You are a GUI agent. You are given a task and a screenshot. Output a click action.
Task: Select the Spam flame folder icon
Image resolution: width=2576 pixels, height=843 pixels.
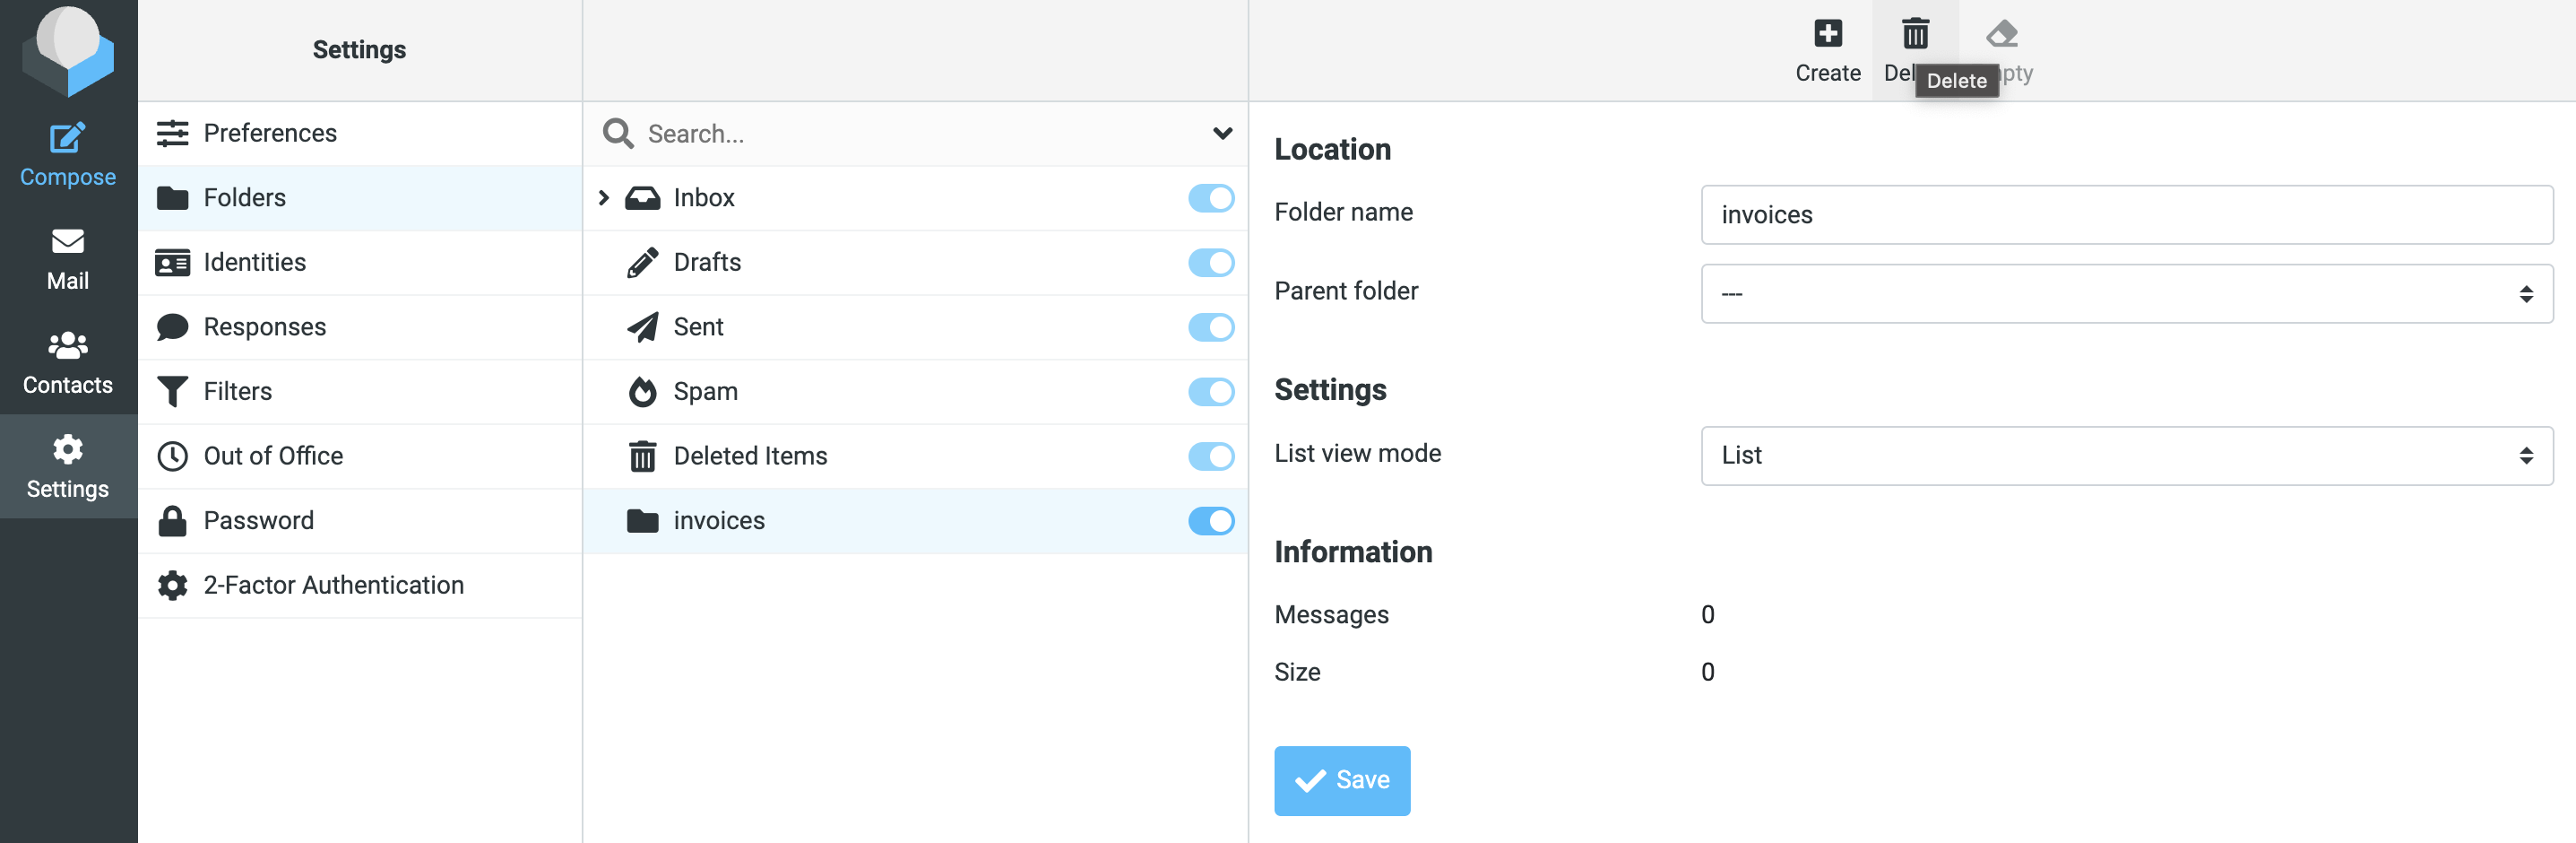[x=641, y=391]
